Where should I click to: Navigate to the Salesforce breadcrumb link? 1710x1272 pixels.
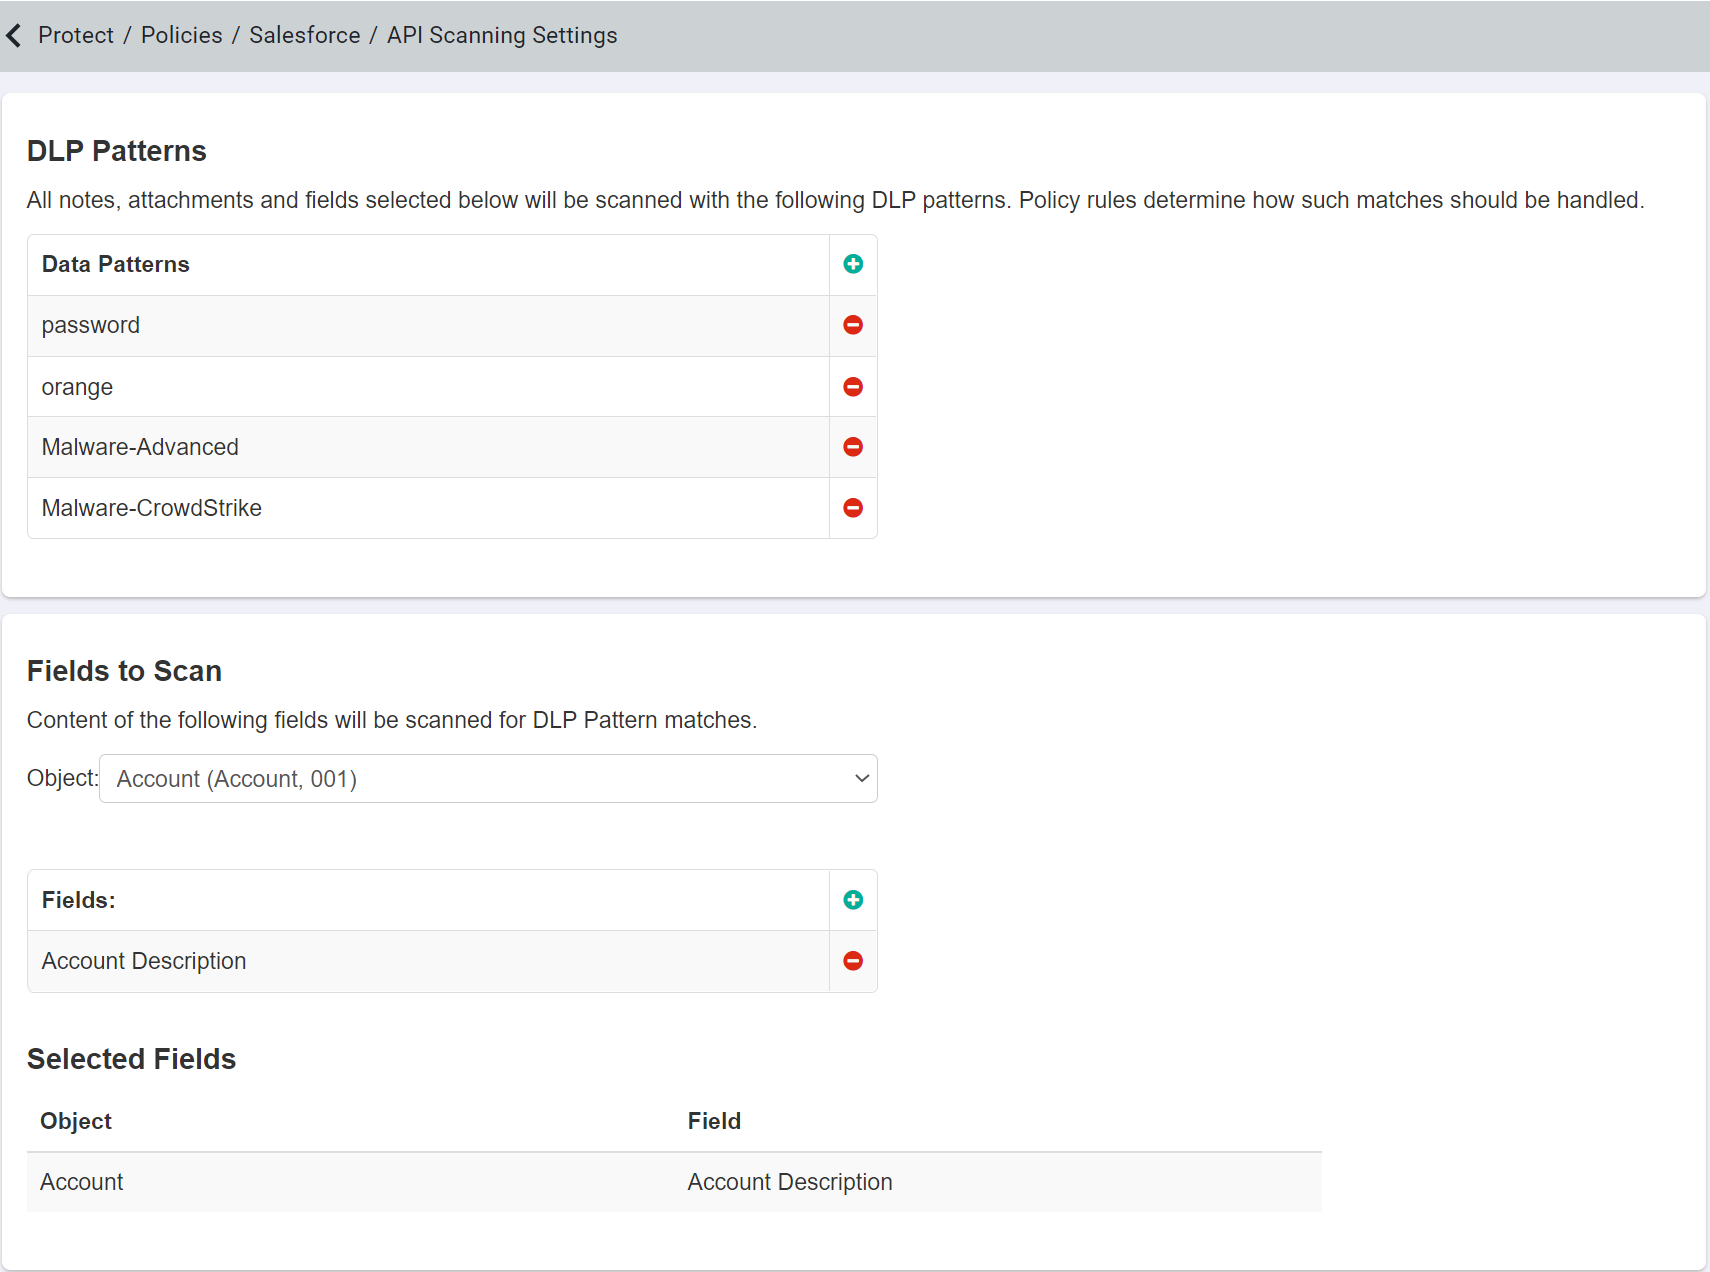pos(304,34)
